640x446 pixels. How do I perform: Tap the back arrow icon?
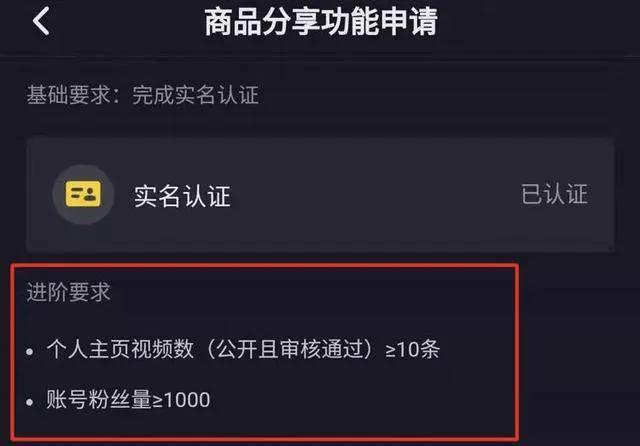(41, 21)
